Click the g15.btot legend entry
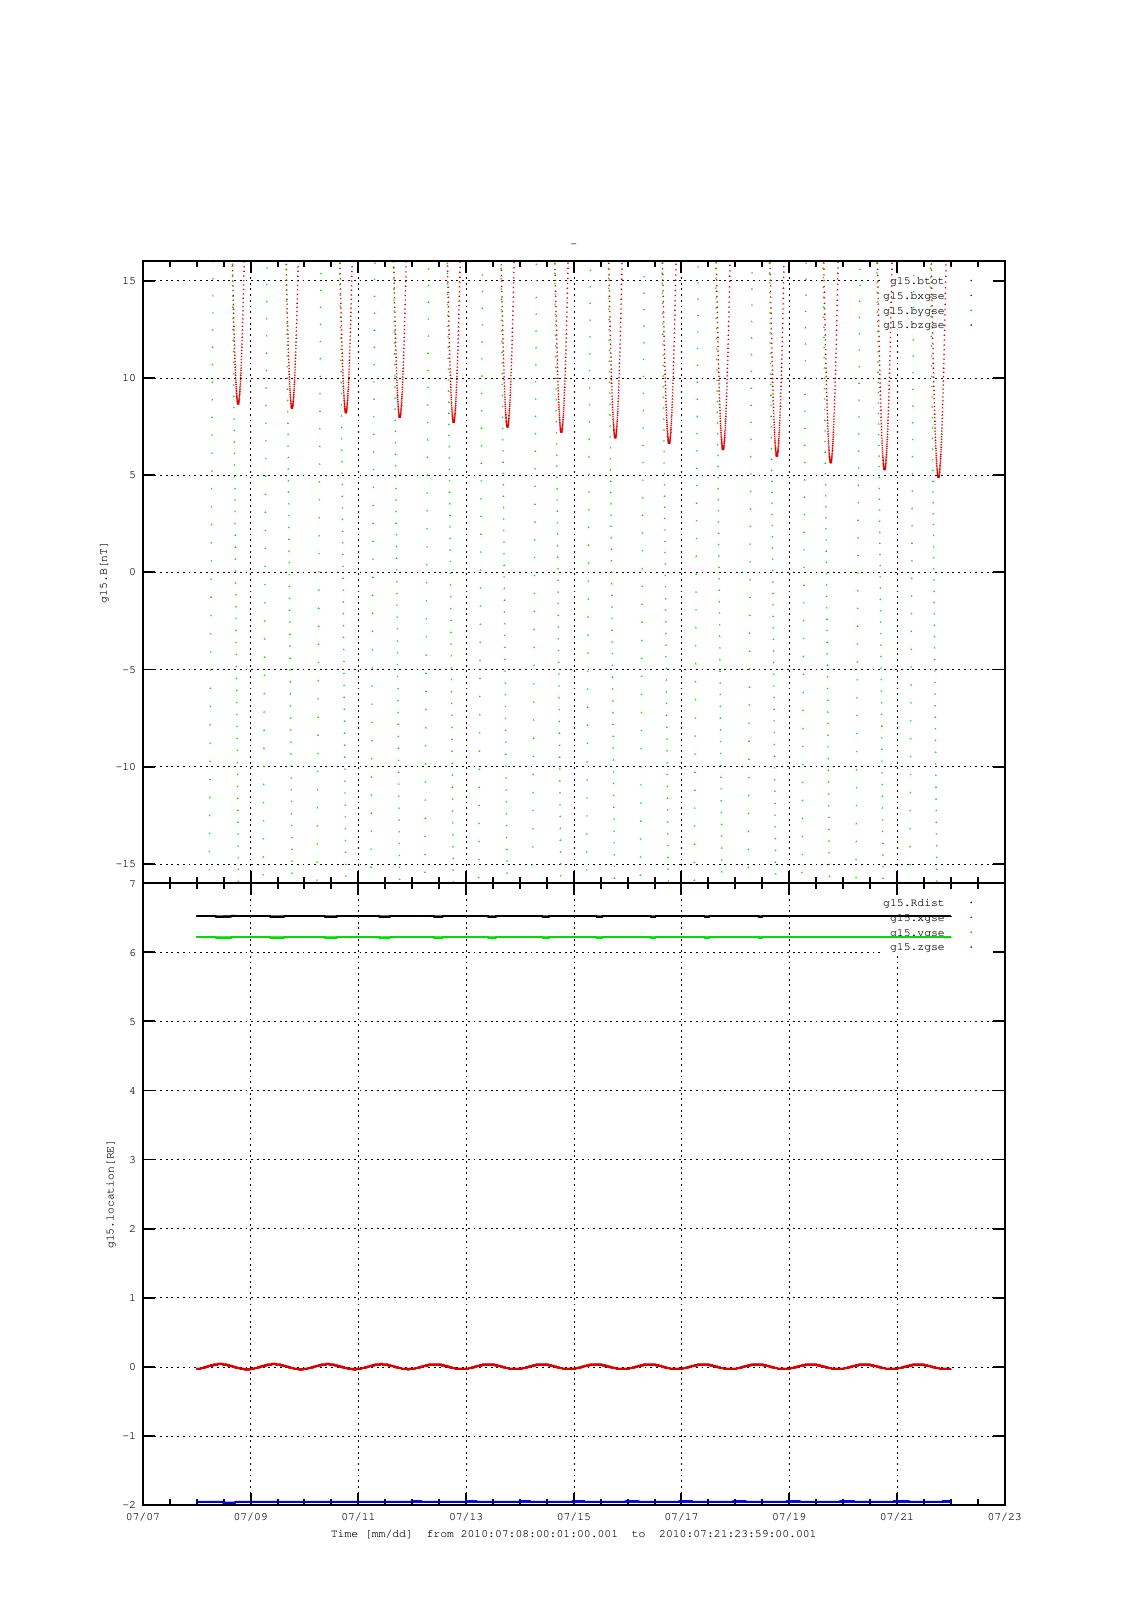Viewport: 1131px width, 1600px height. point(917,281)
